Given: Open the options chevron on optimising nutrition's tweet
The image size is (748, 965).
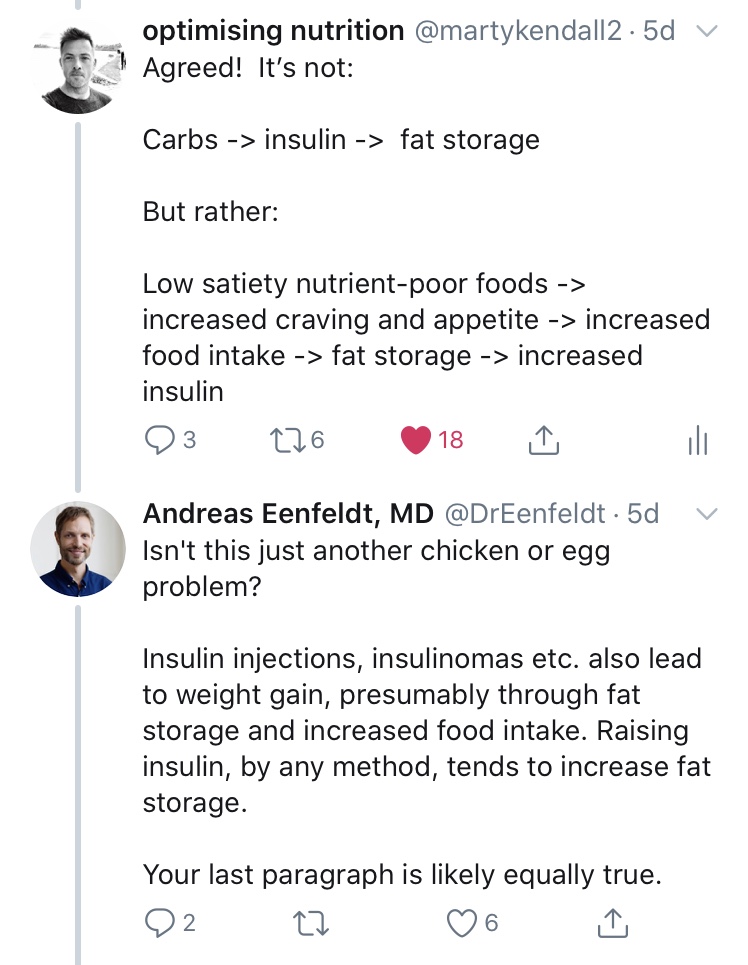Looking at the screenshot, I should click(706, 32).
